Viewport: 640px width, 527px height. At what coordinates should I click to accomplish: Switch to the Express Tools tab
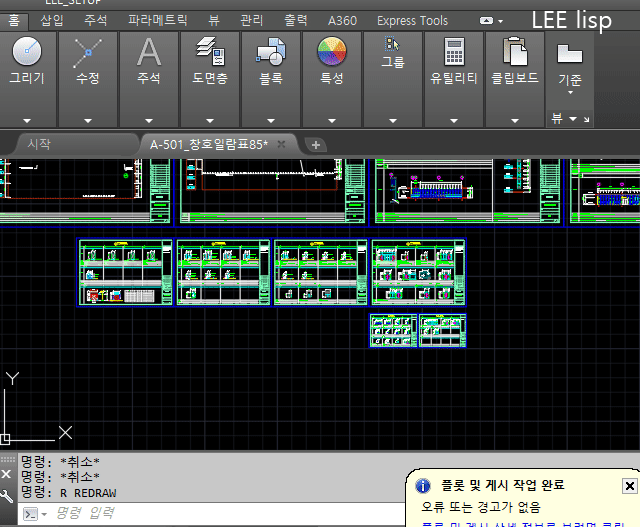point(412,20)
